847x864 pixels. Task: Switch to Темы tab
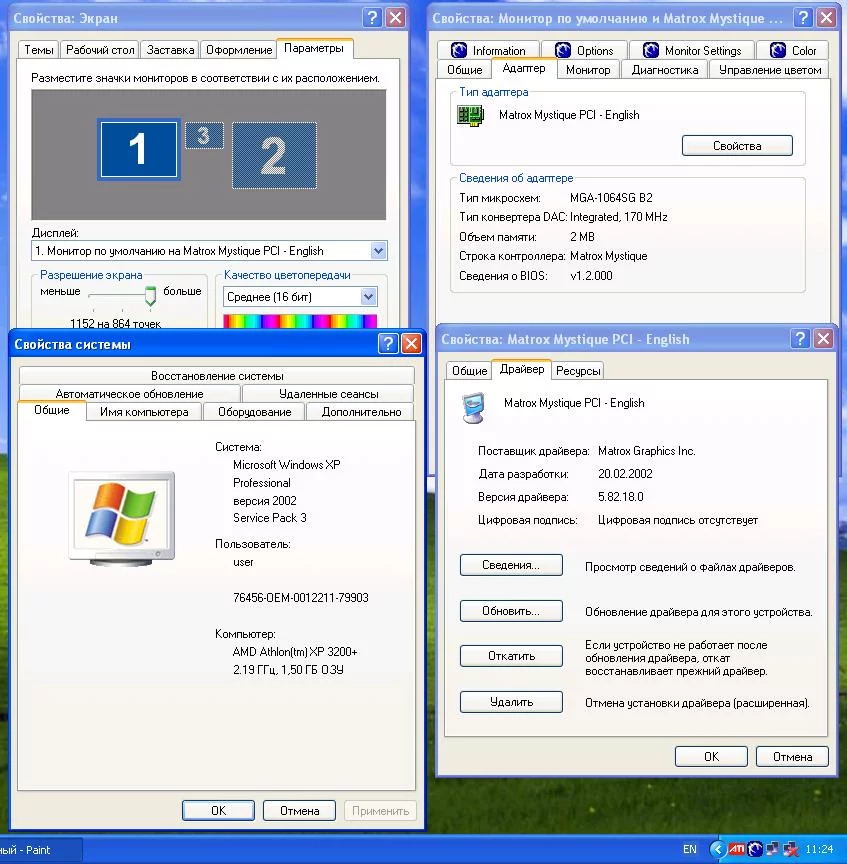tap(39, 50)
